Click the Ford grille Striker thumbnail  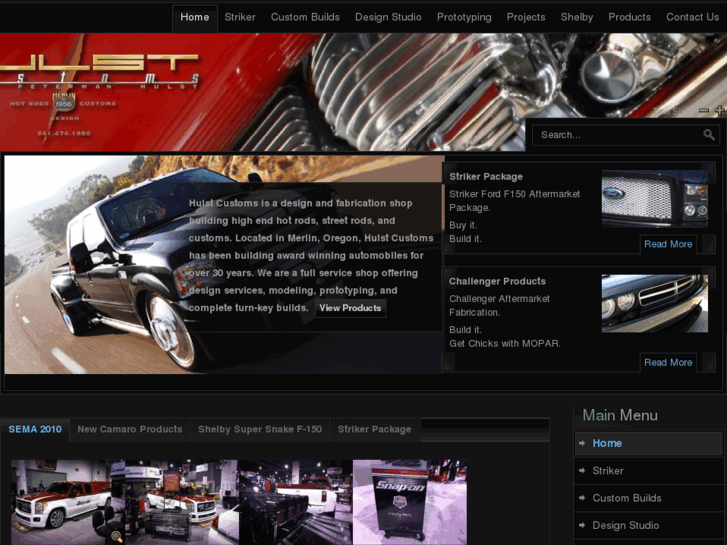[x=655, y=199]
